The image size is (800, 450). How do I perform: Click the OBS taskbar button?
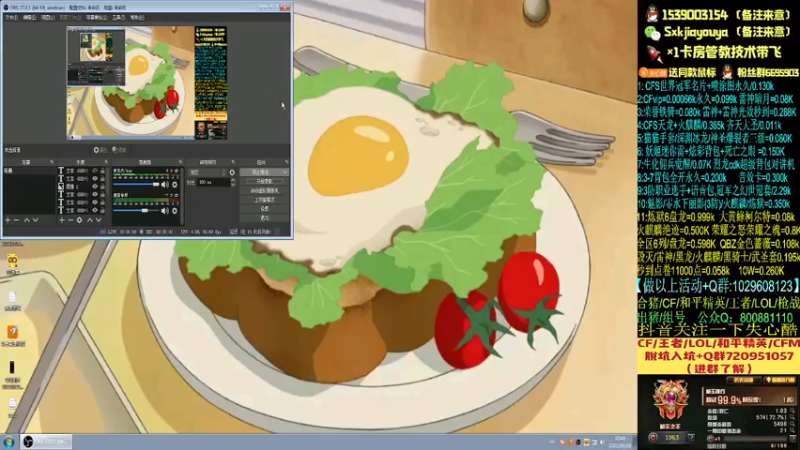click(46, 442)
